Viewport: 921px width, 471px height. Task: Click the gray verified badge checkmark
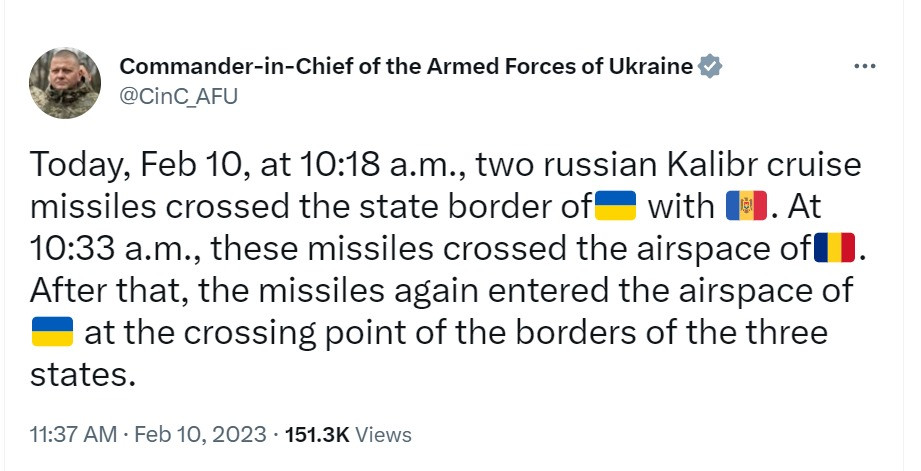[x=710, y=67]
